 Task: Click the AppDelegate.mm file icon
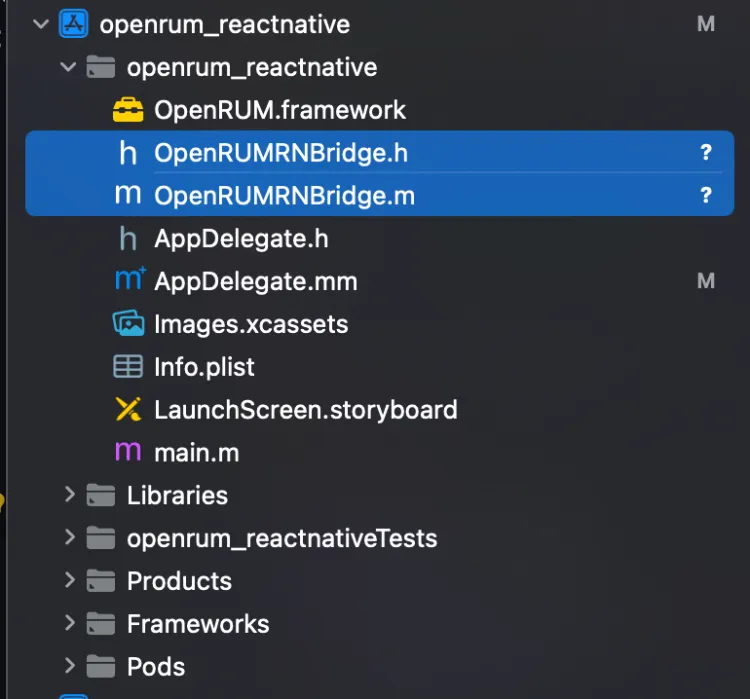pos(129,281)
